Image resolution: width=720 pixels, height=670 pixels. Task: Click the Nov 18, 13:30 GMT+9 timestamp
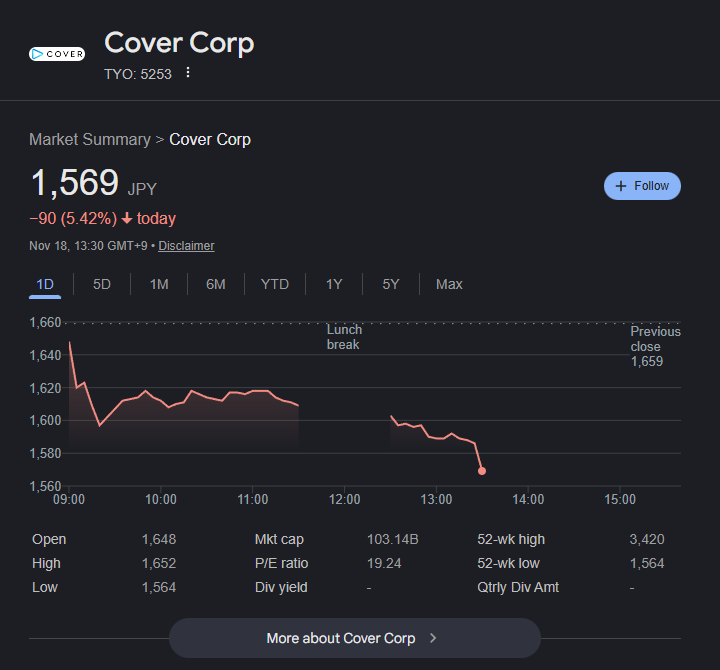click(x=88, y=246)
